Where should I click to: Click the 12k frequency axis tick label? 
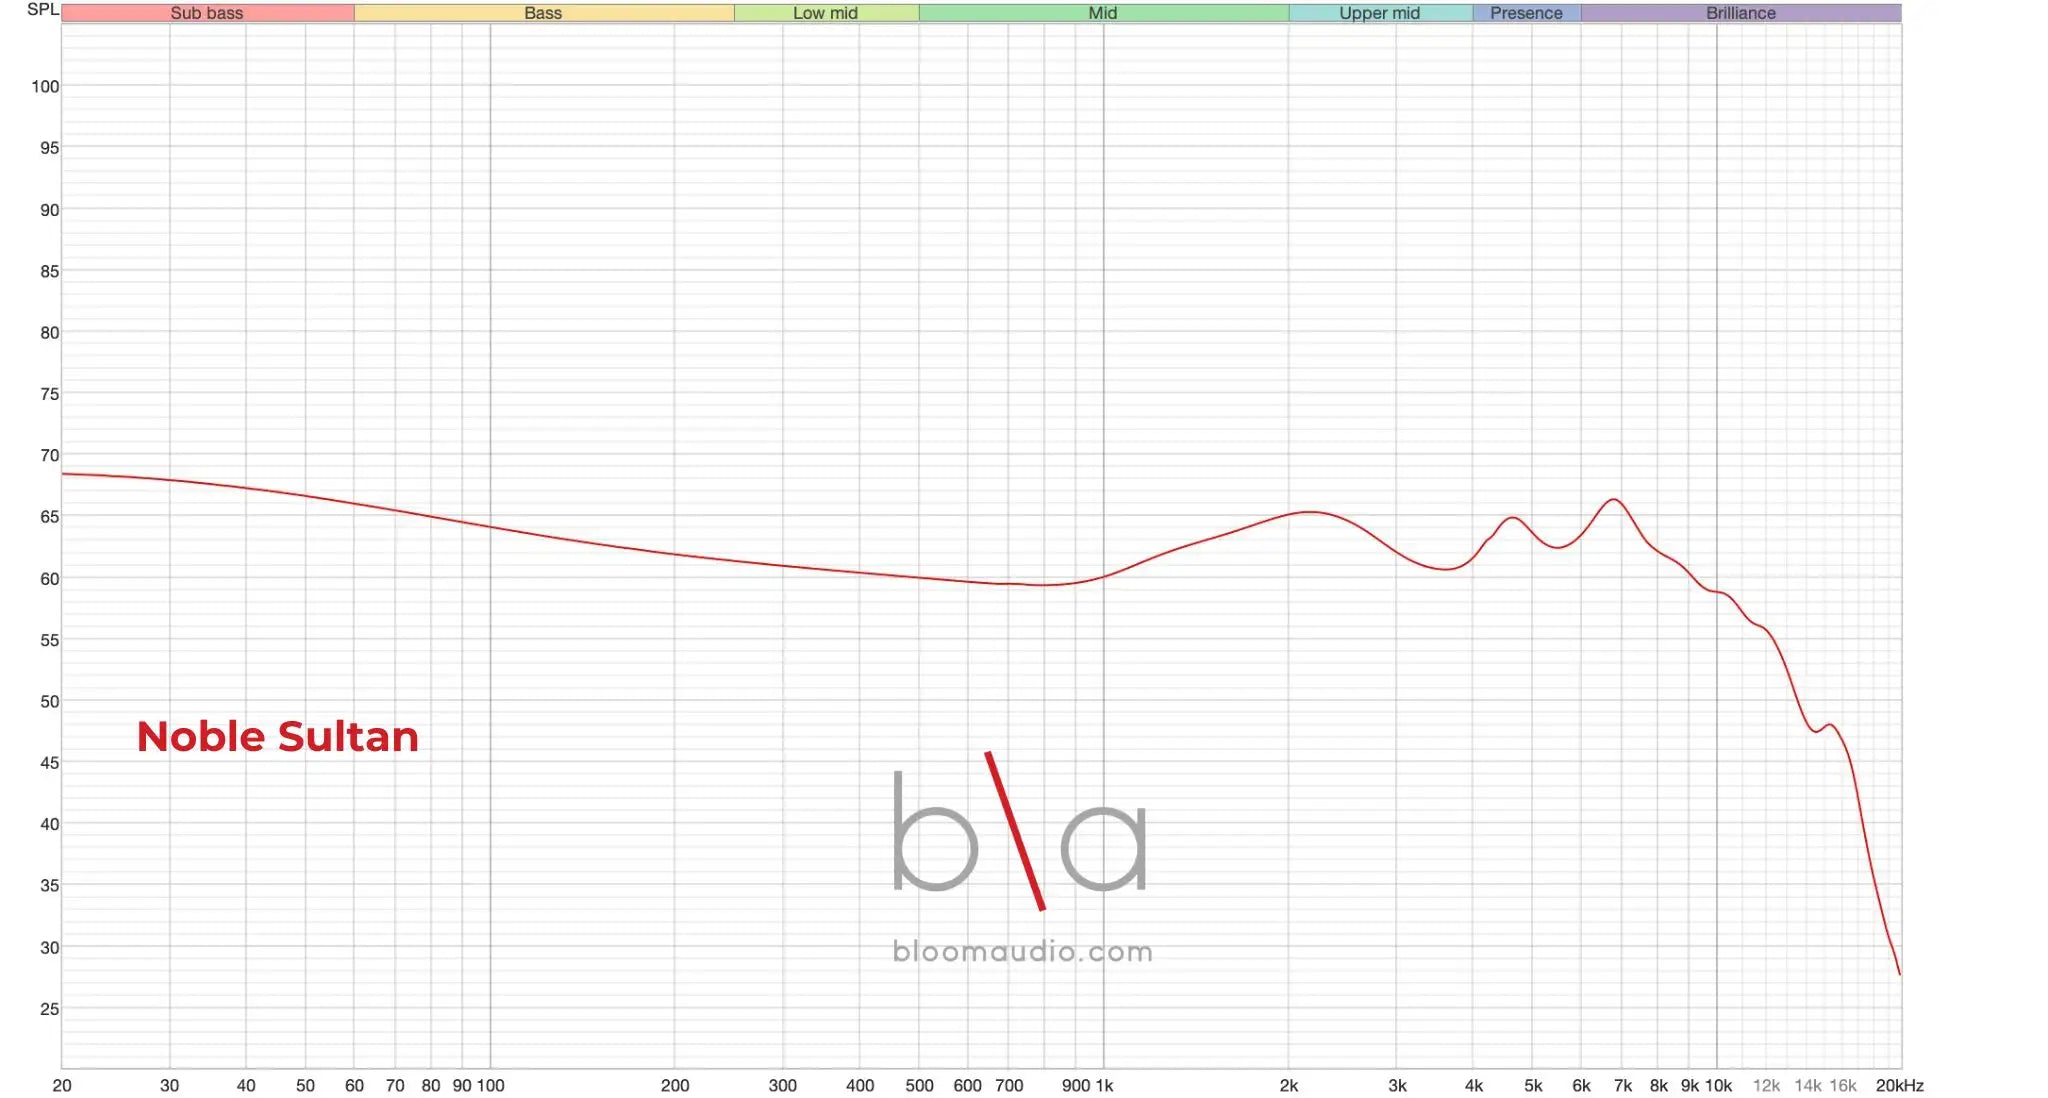click(1766, 1086)
